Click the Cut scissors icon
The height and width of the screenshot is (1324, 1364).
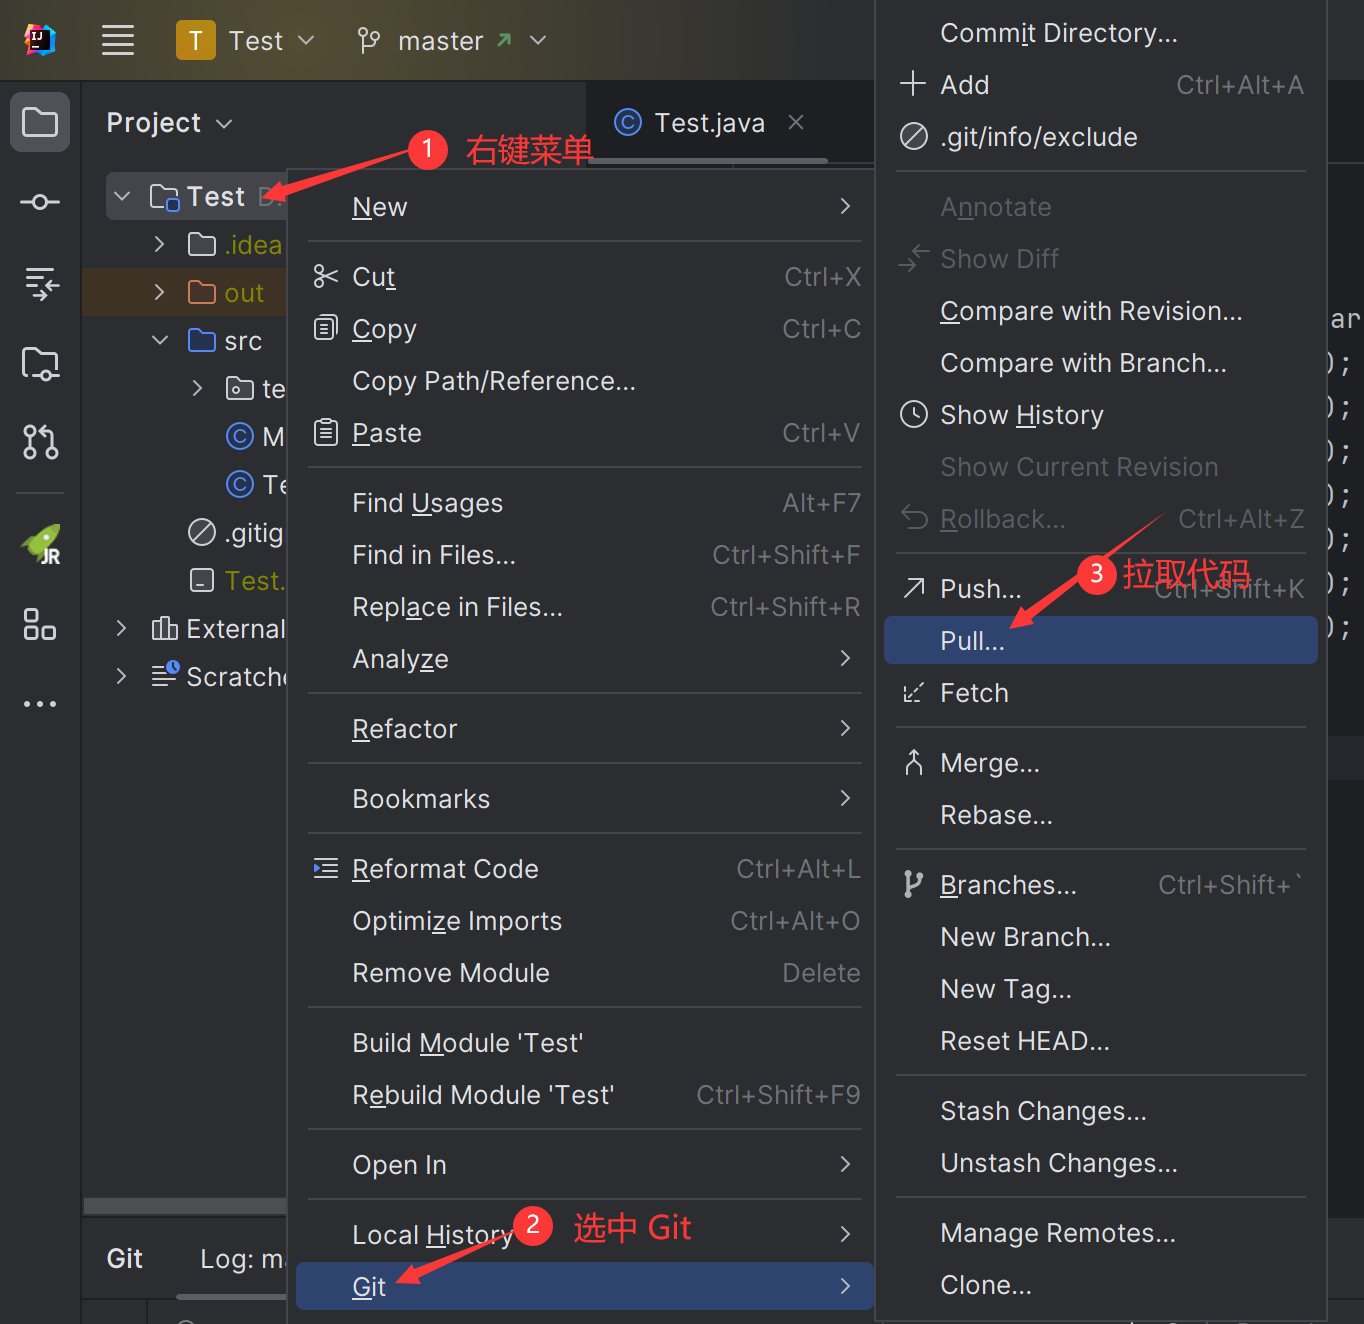pyautogui.click(x=326, y=276)
